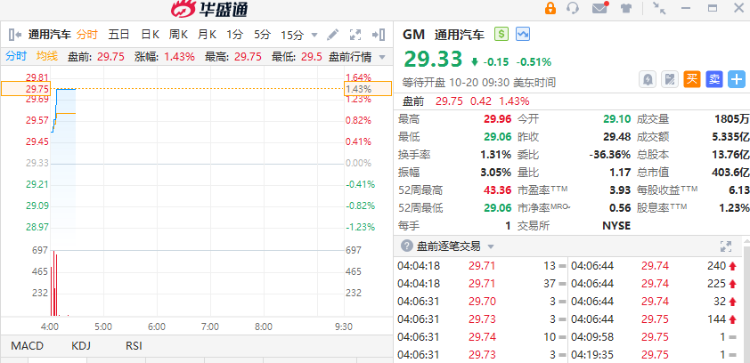Switch chart to 15分 interval
This screenshot has width=750, height=363.
click(x=292, y=34)
